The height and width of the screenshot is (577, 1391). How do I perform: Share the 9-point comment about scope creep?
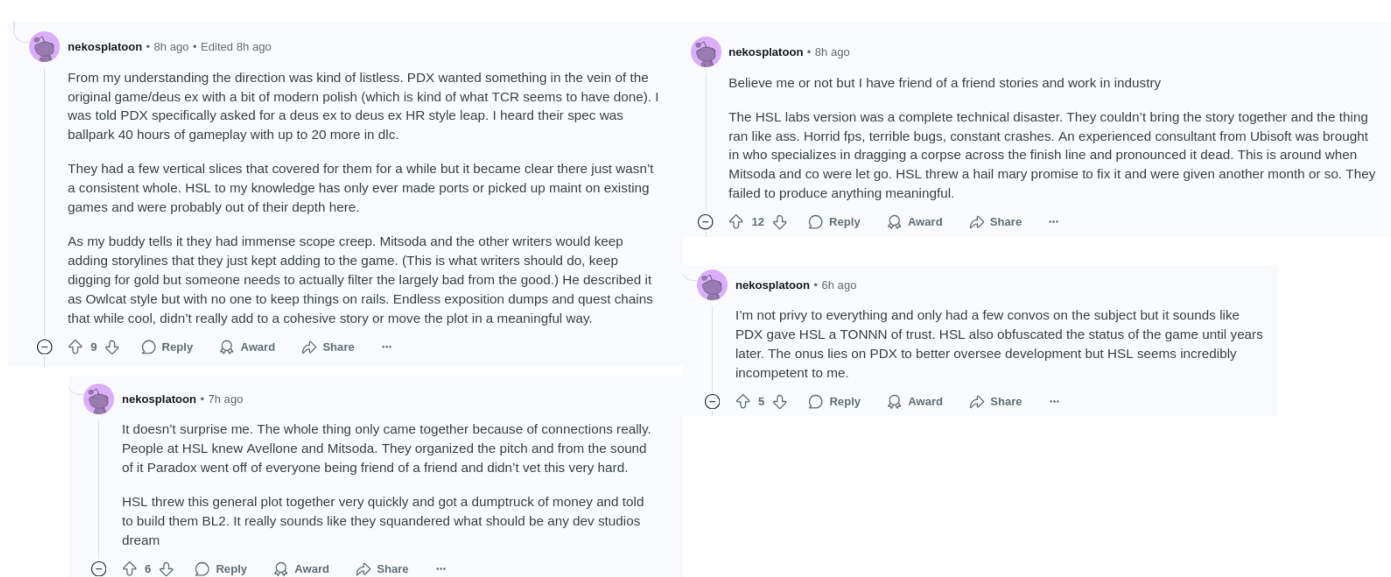click(328, 347)
